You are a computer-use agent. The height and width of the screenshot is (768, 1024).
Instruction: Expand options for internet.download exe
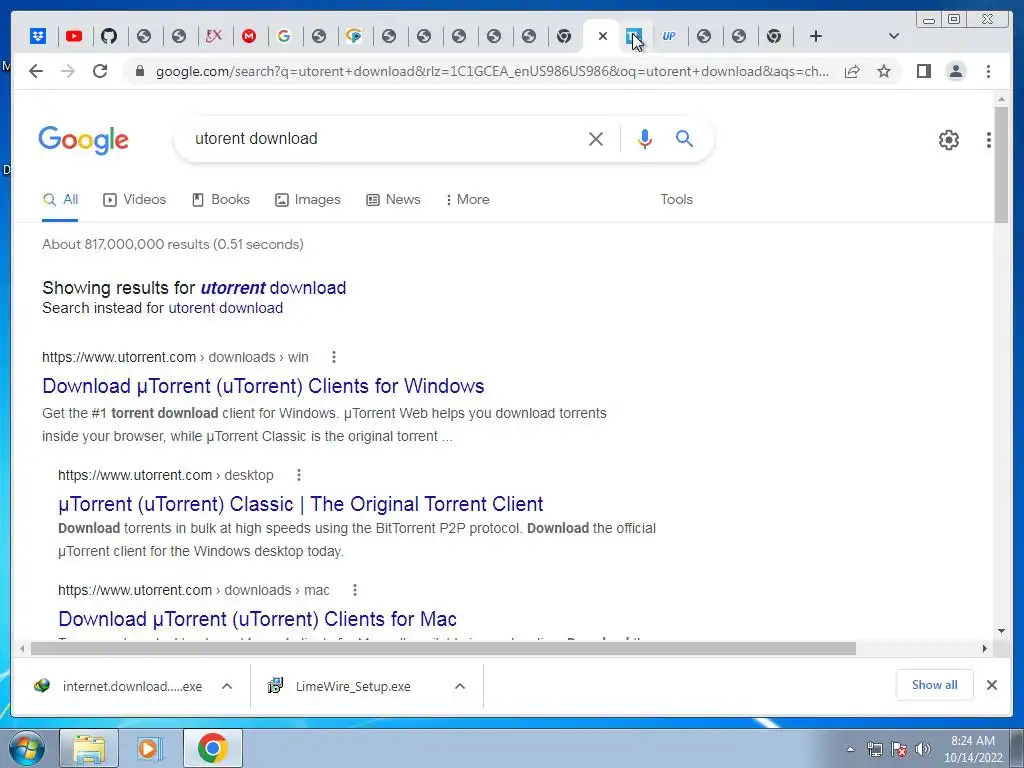(x=227, y=686)
